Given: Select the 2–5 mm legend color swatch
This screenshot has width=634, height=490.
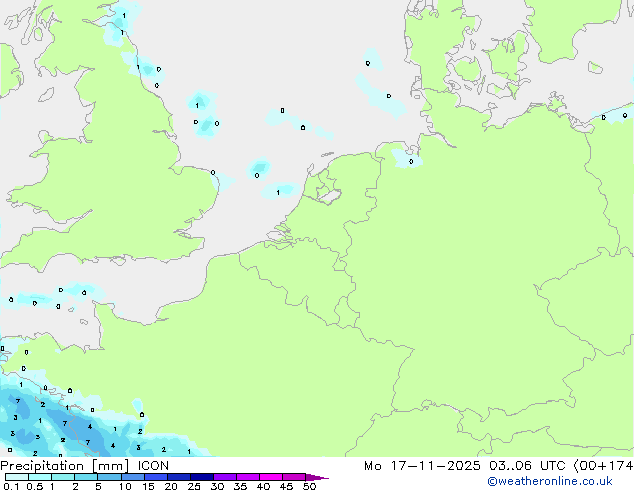Looking at the screenshot, I should pos(86,477).
